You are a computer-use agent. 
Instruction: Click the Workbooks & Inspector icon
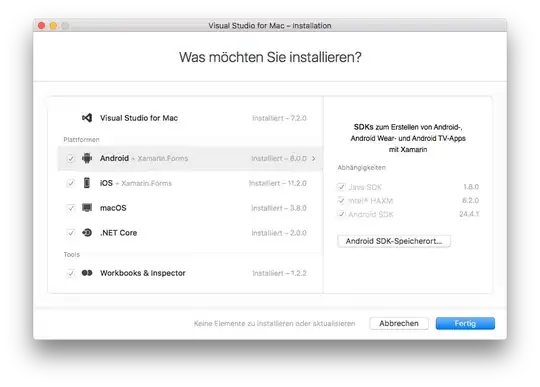(87, 273)
